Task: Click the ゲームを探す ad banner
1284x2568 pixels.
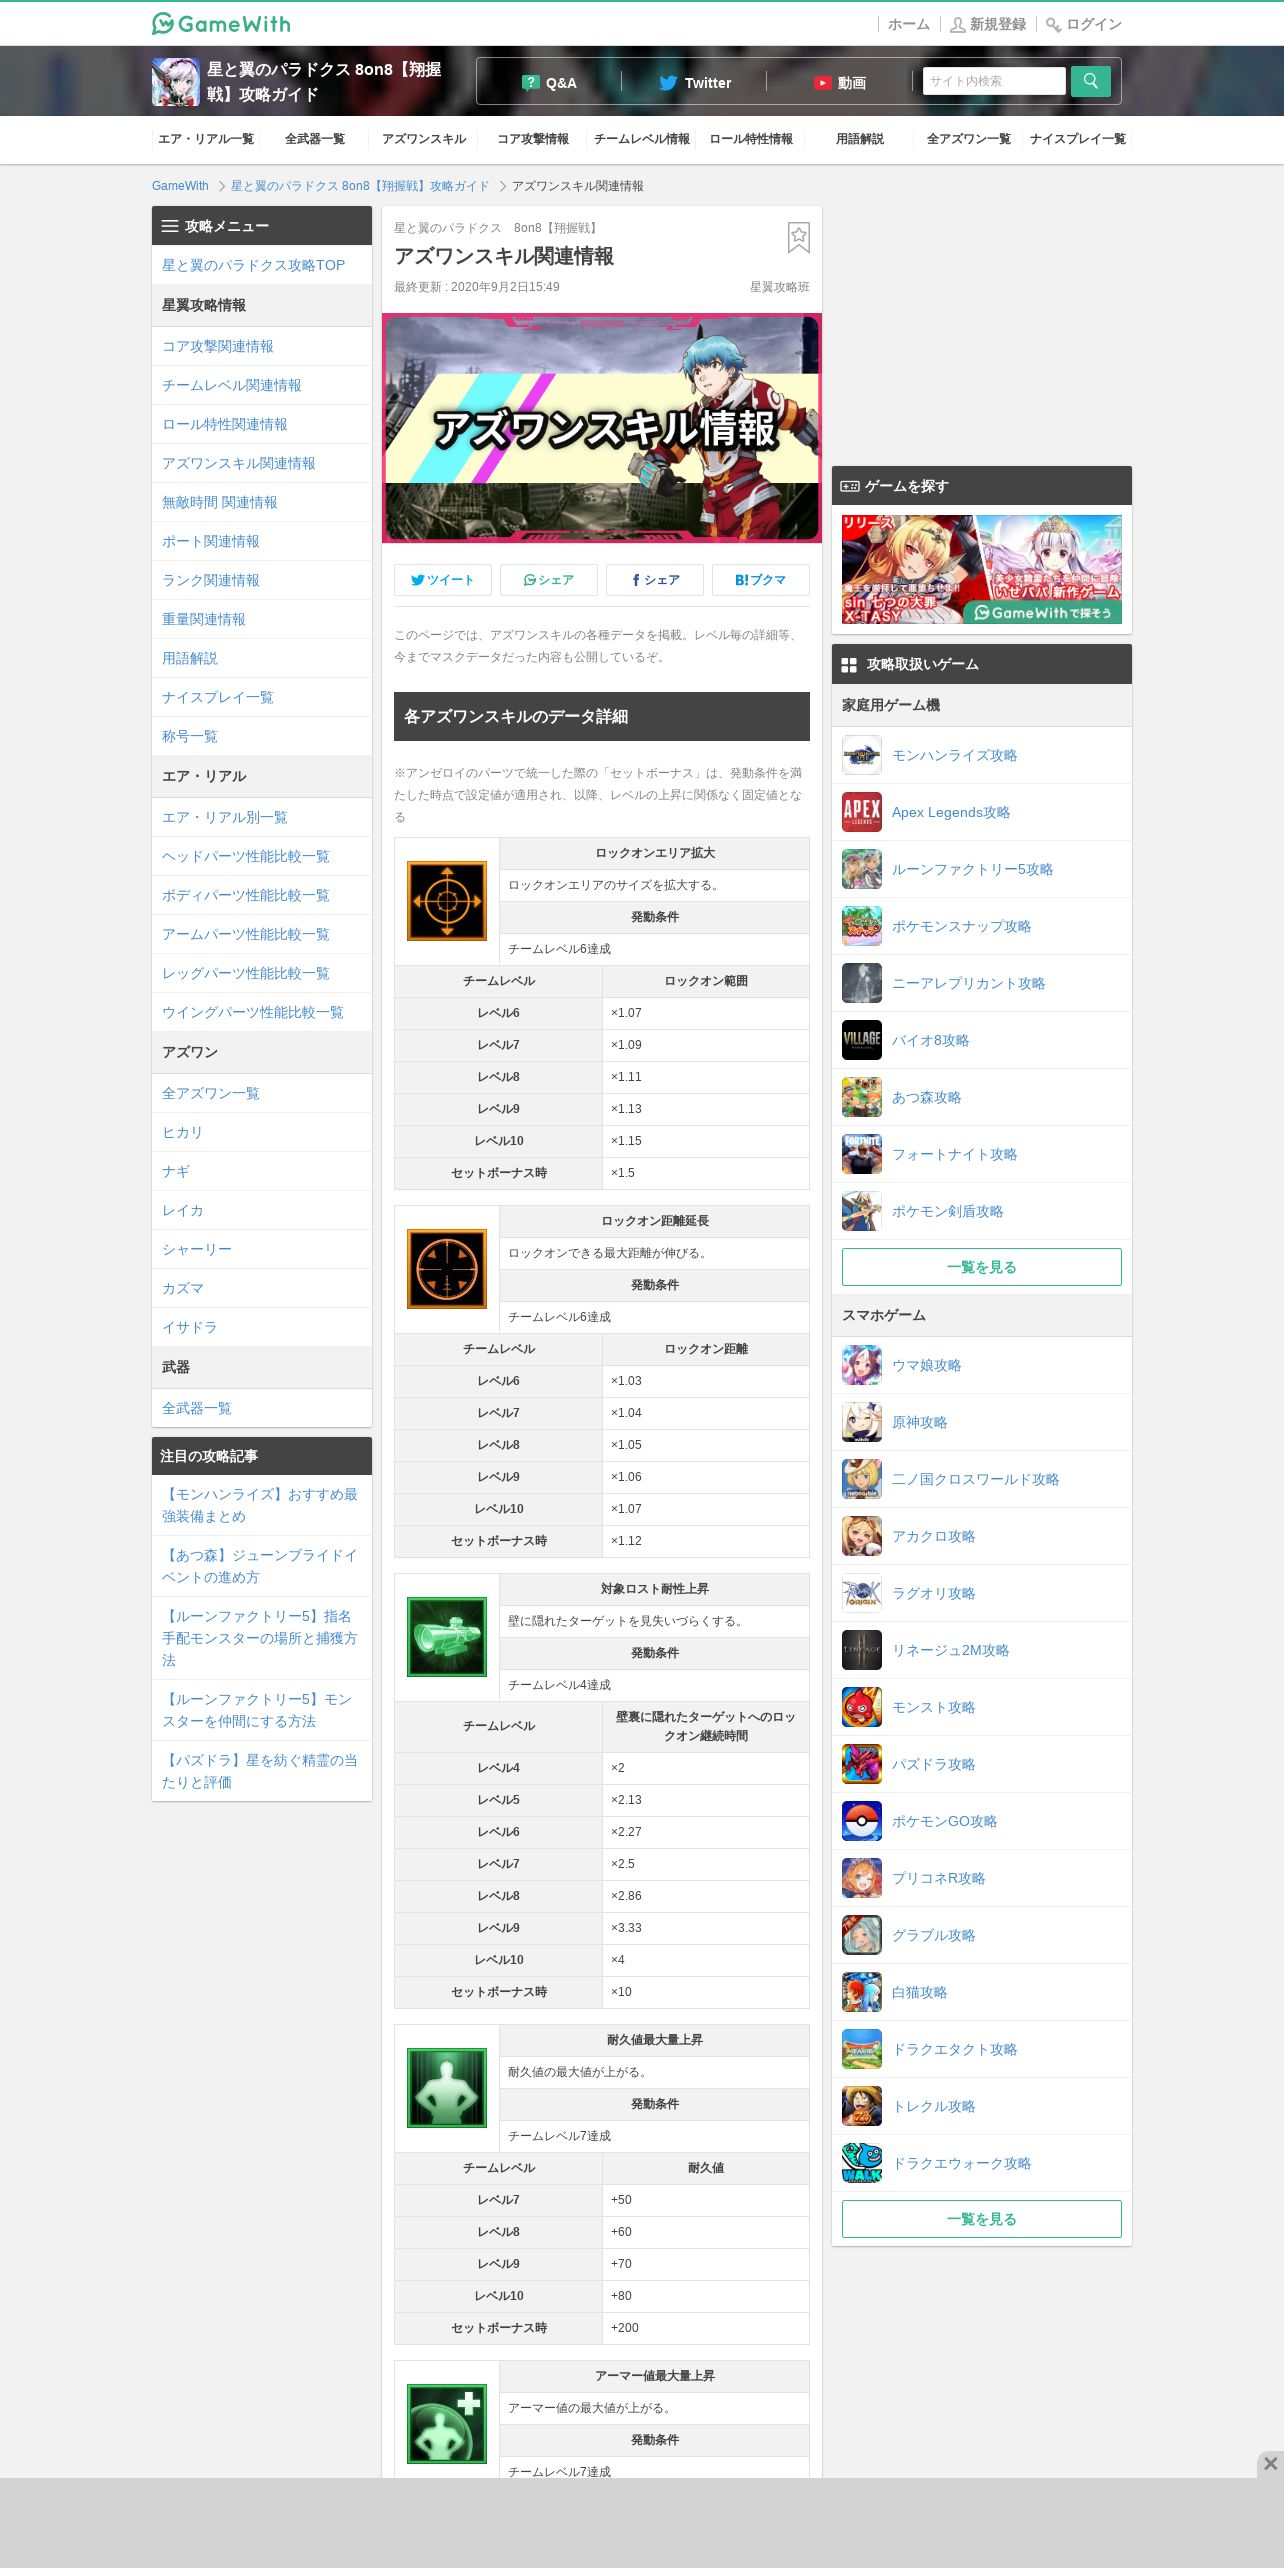Action: click(x=982, y=569)
